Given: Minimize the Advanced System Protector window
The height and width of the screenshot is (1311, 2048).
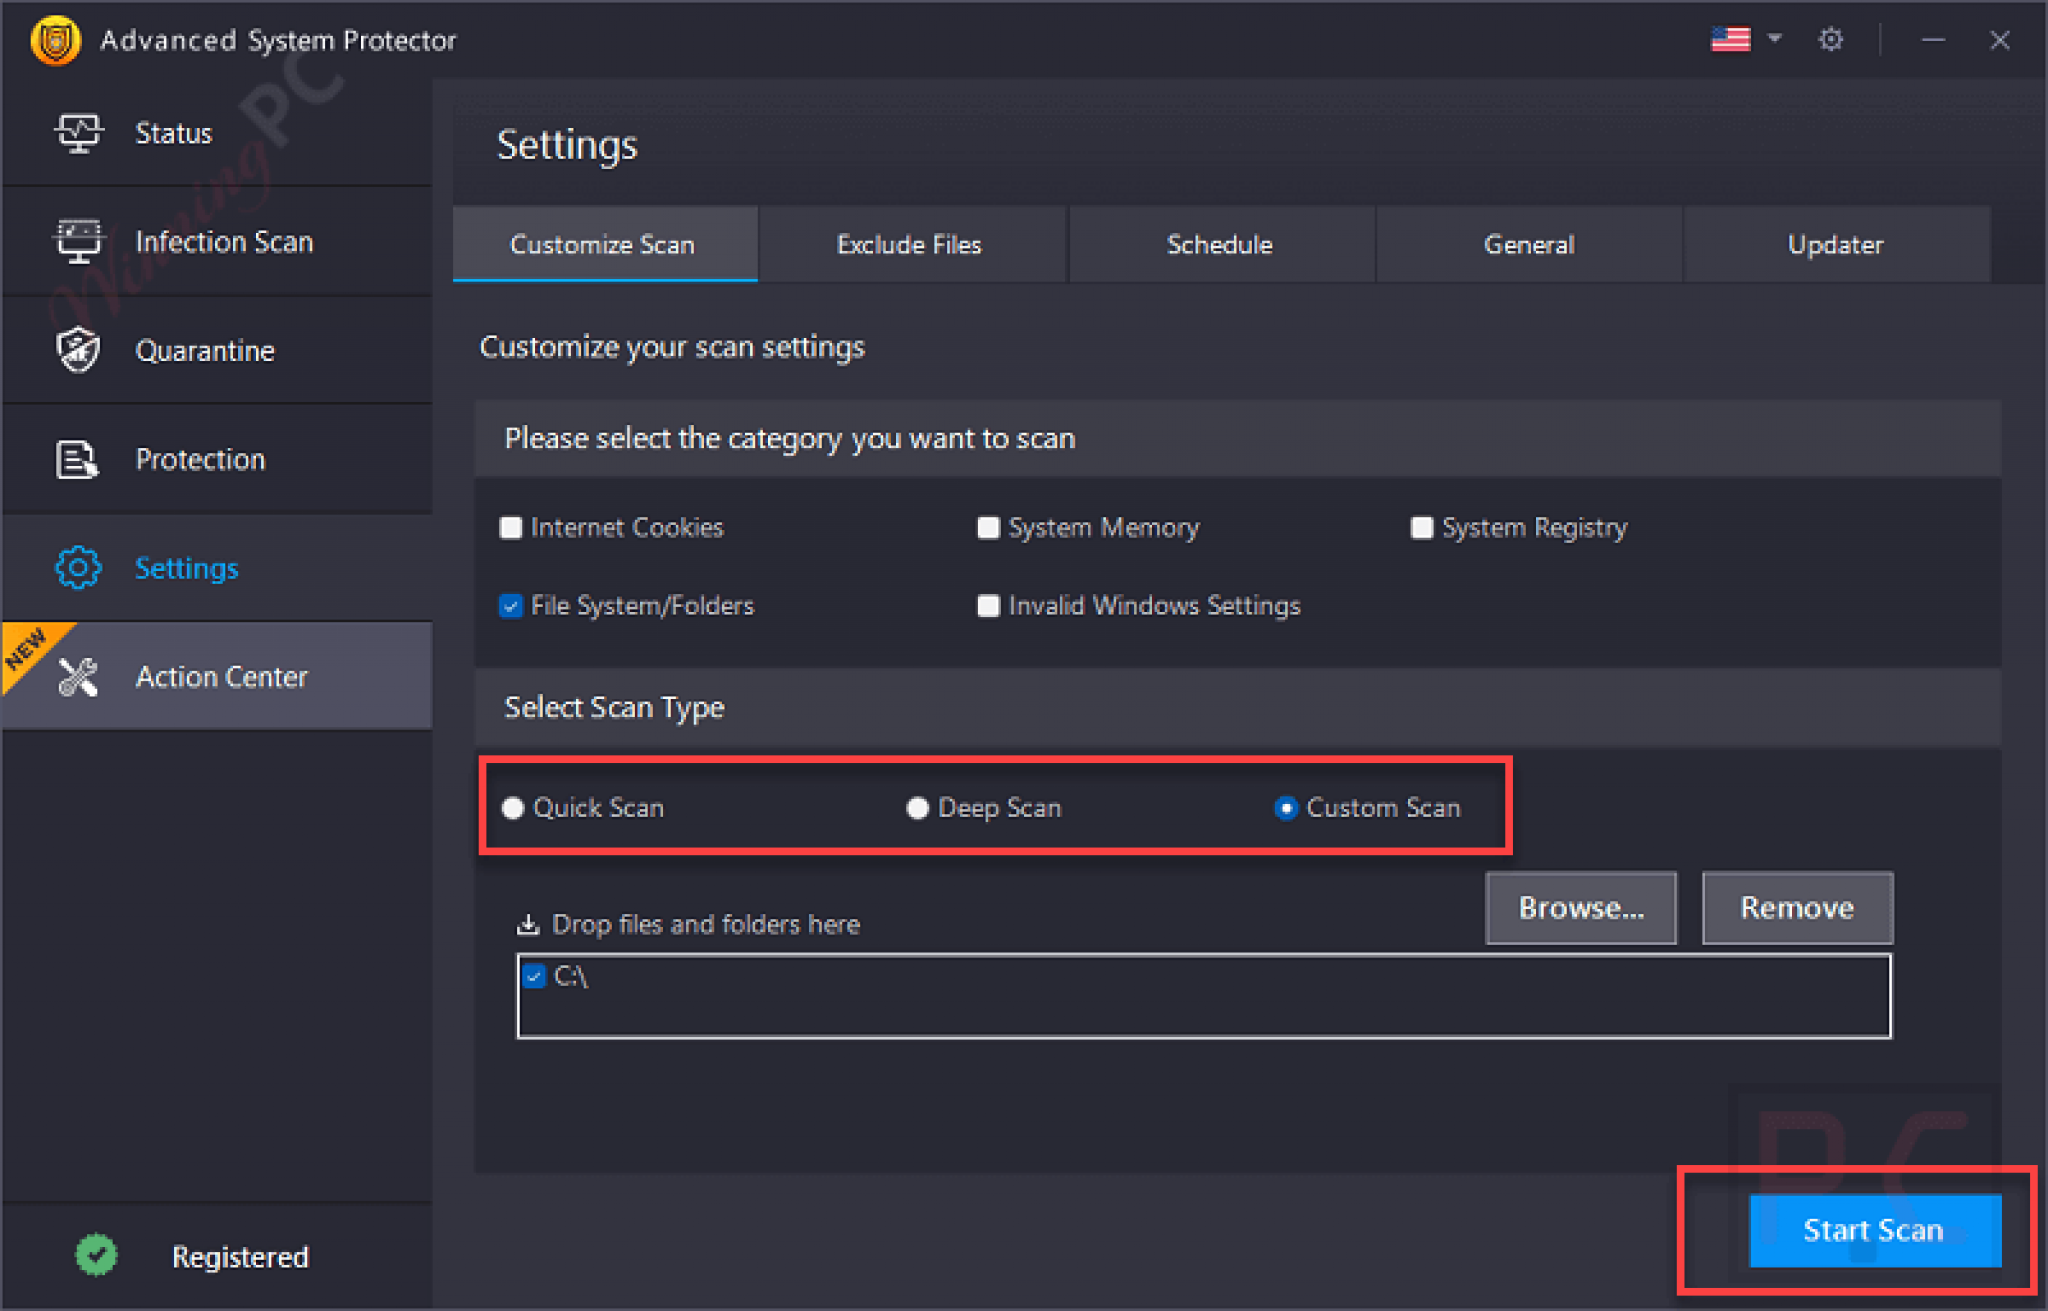Looking at the screenshot, I should (x=1933, y=40).
